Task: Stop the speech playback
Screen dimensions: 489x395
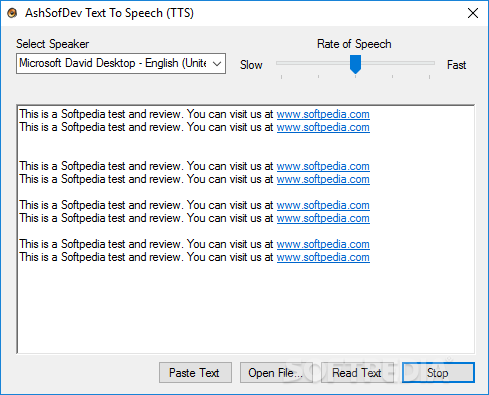Action: pos(438,372)
